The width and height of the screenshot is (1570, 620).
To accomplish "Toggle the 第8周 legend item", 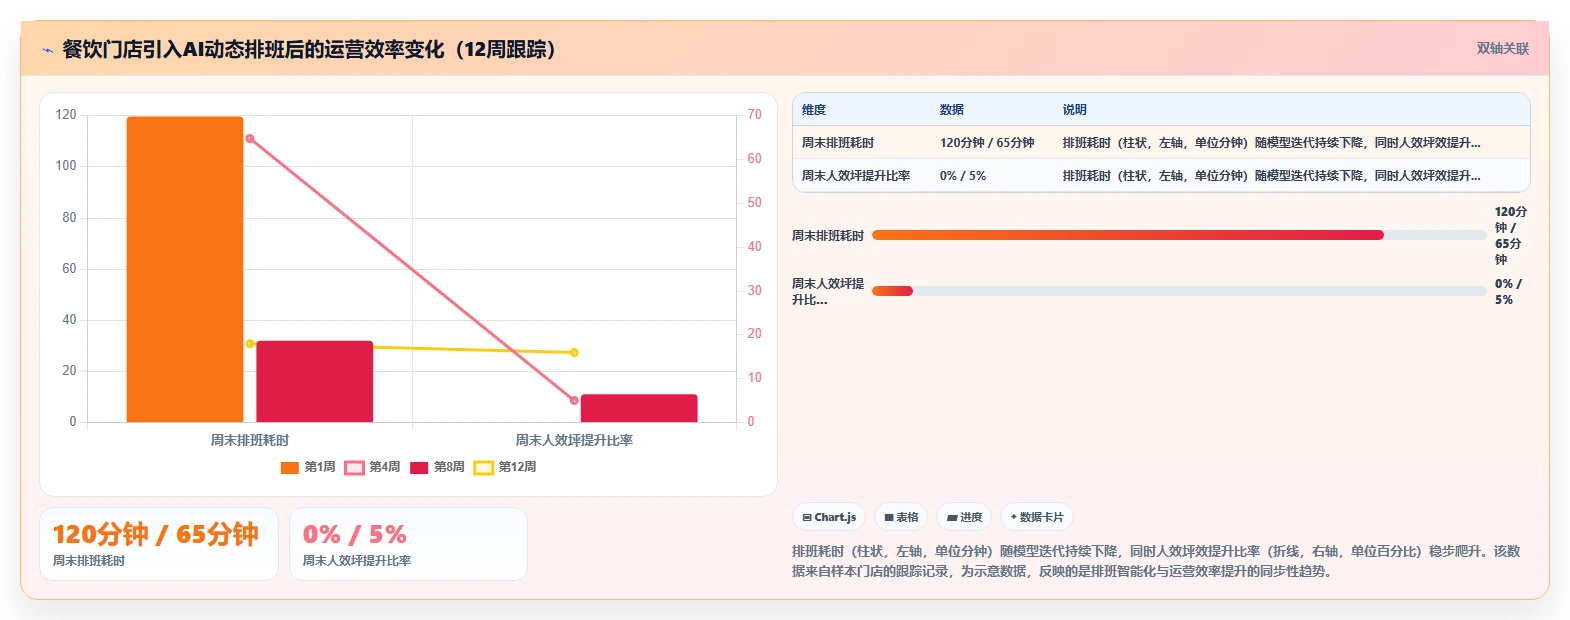I will tap(437, 467).
